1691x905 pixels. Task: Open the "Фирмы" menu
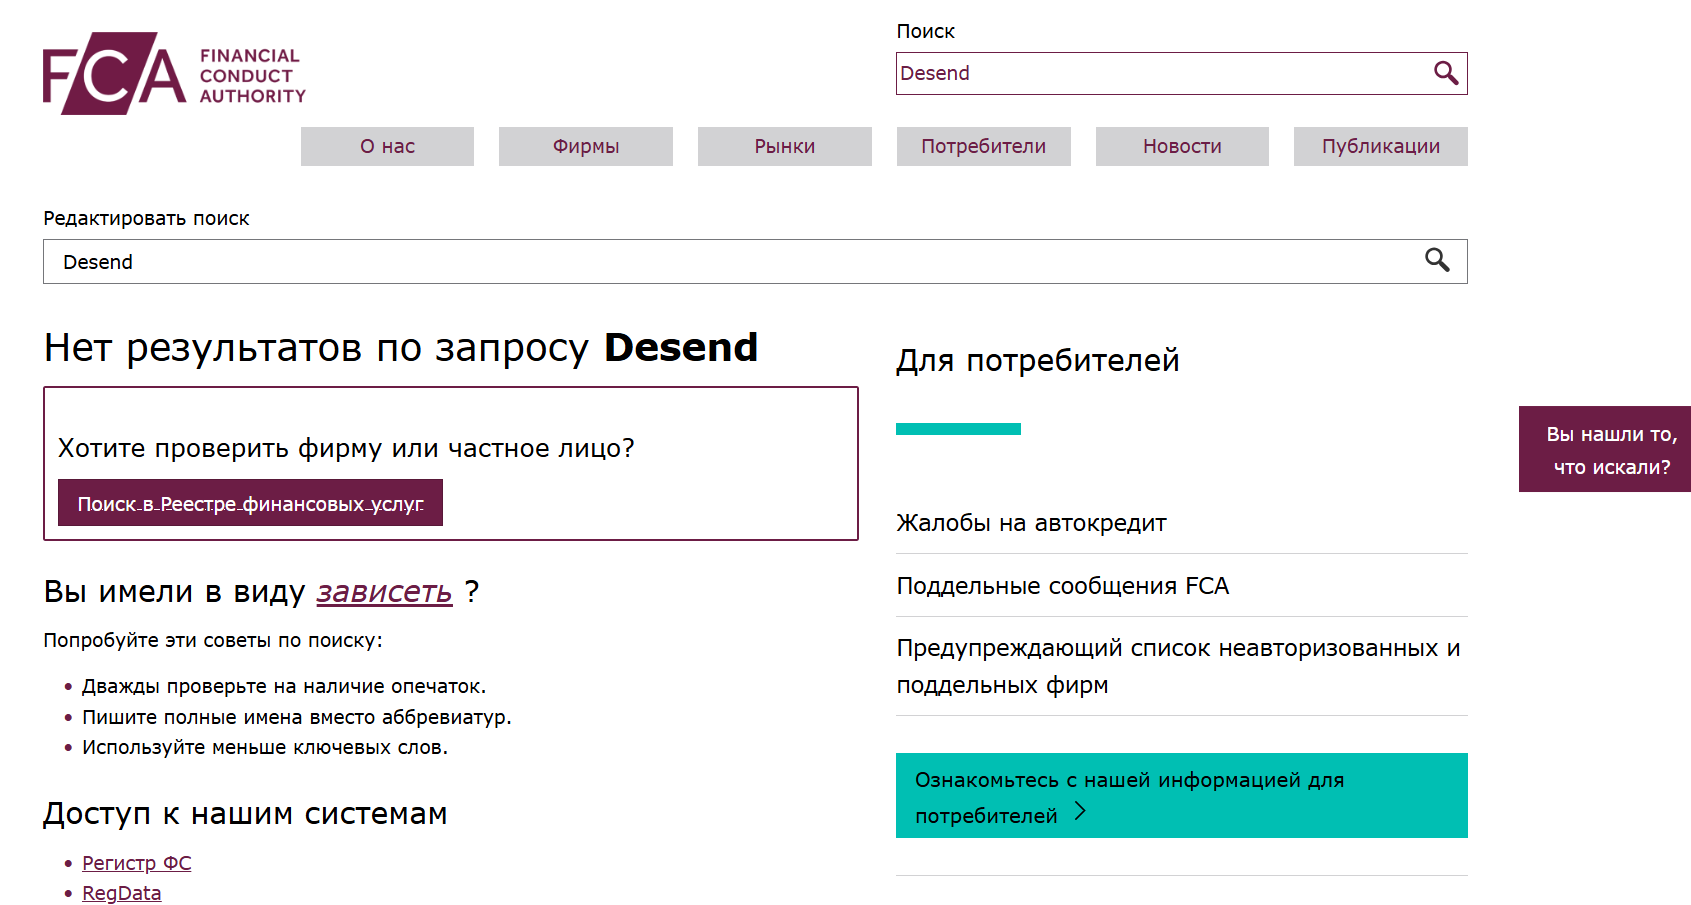586,146
